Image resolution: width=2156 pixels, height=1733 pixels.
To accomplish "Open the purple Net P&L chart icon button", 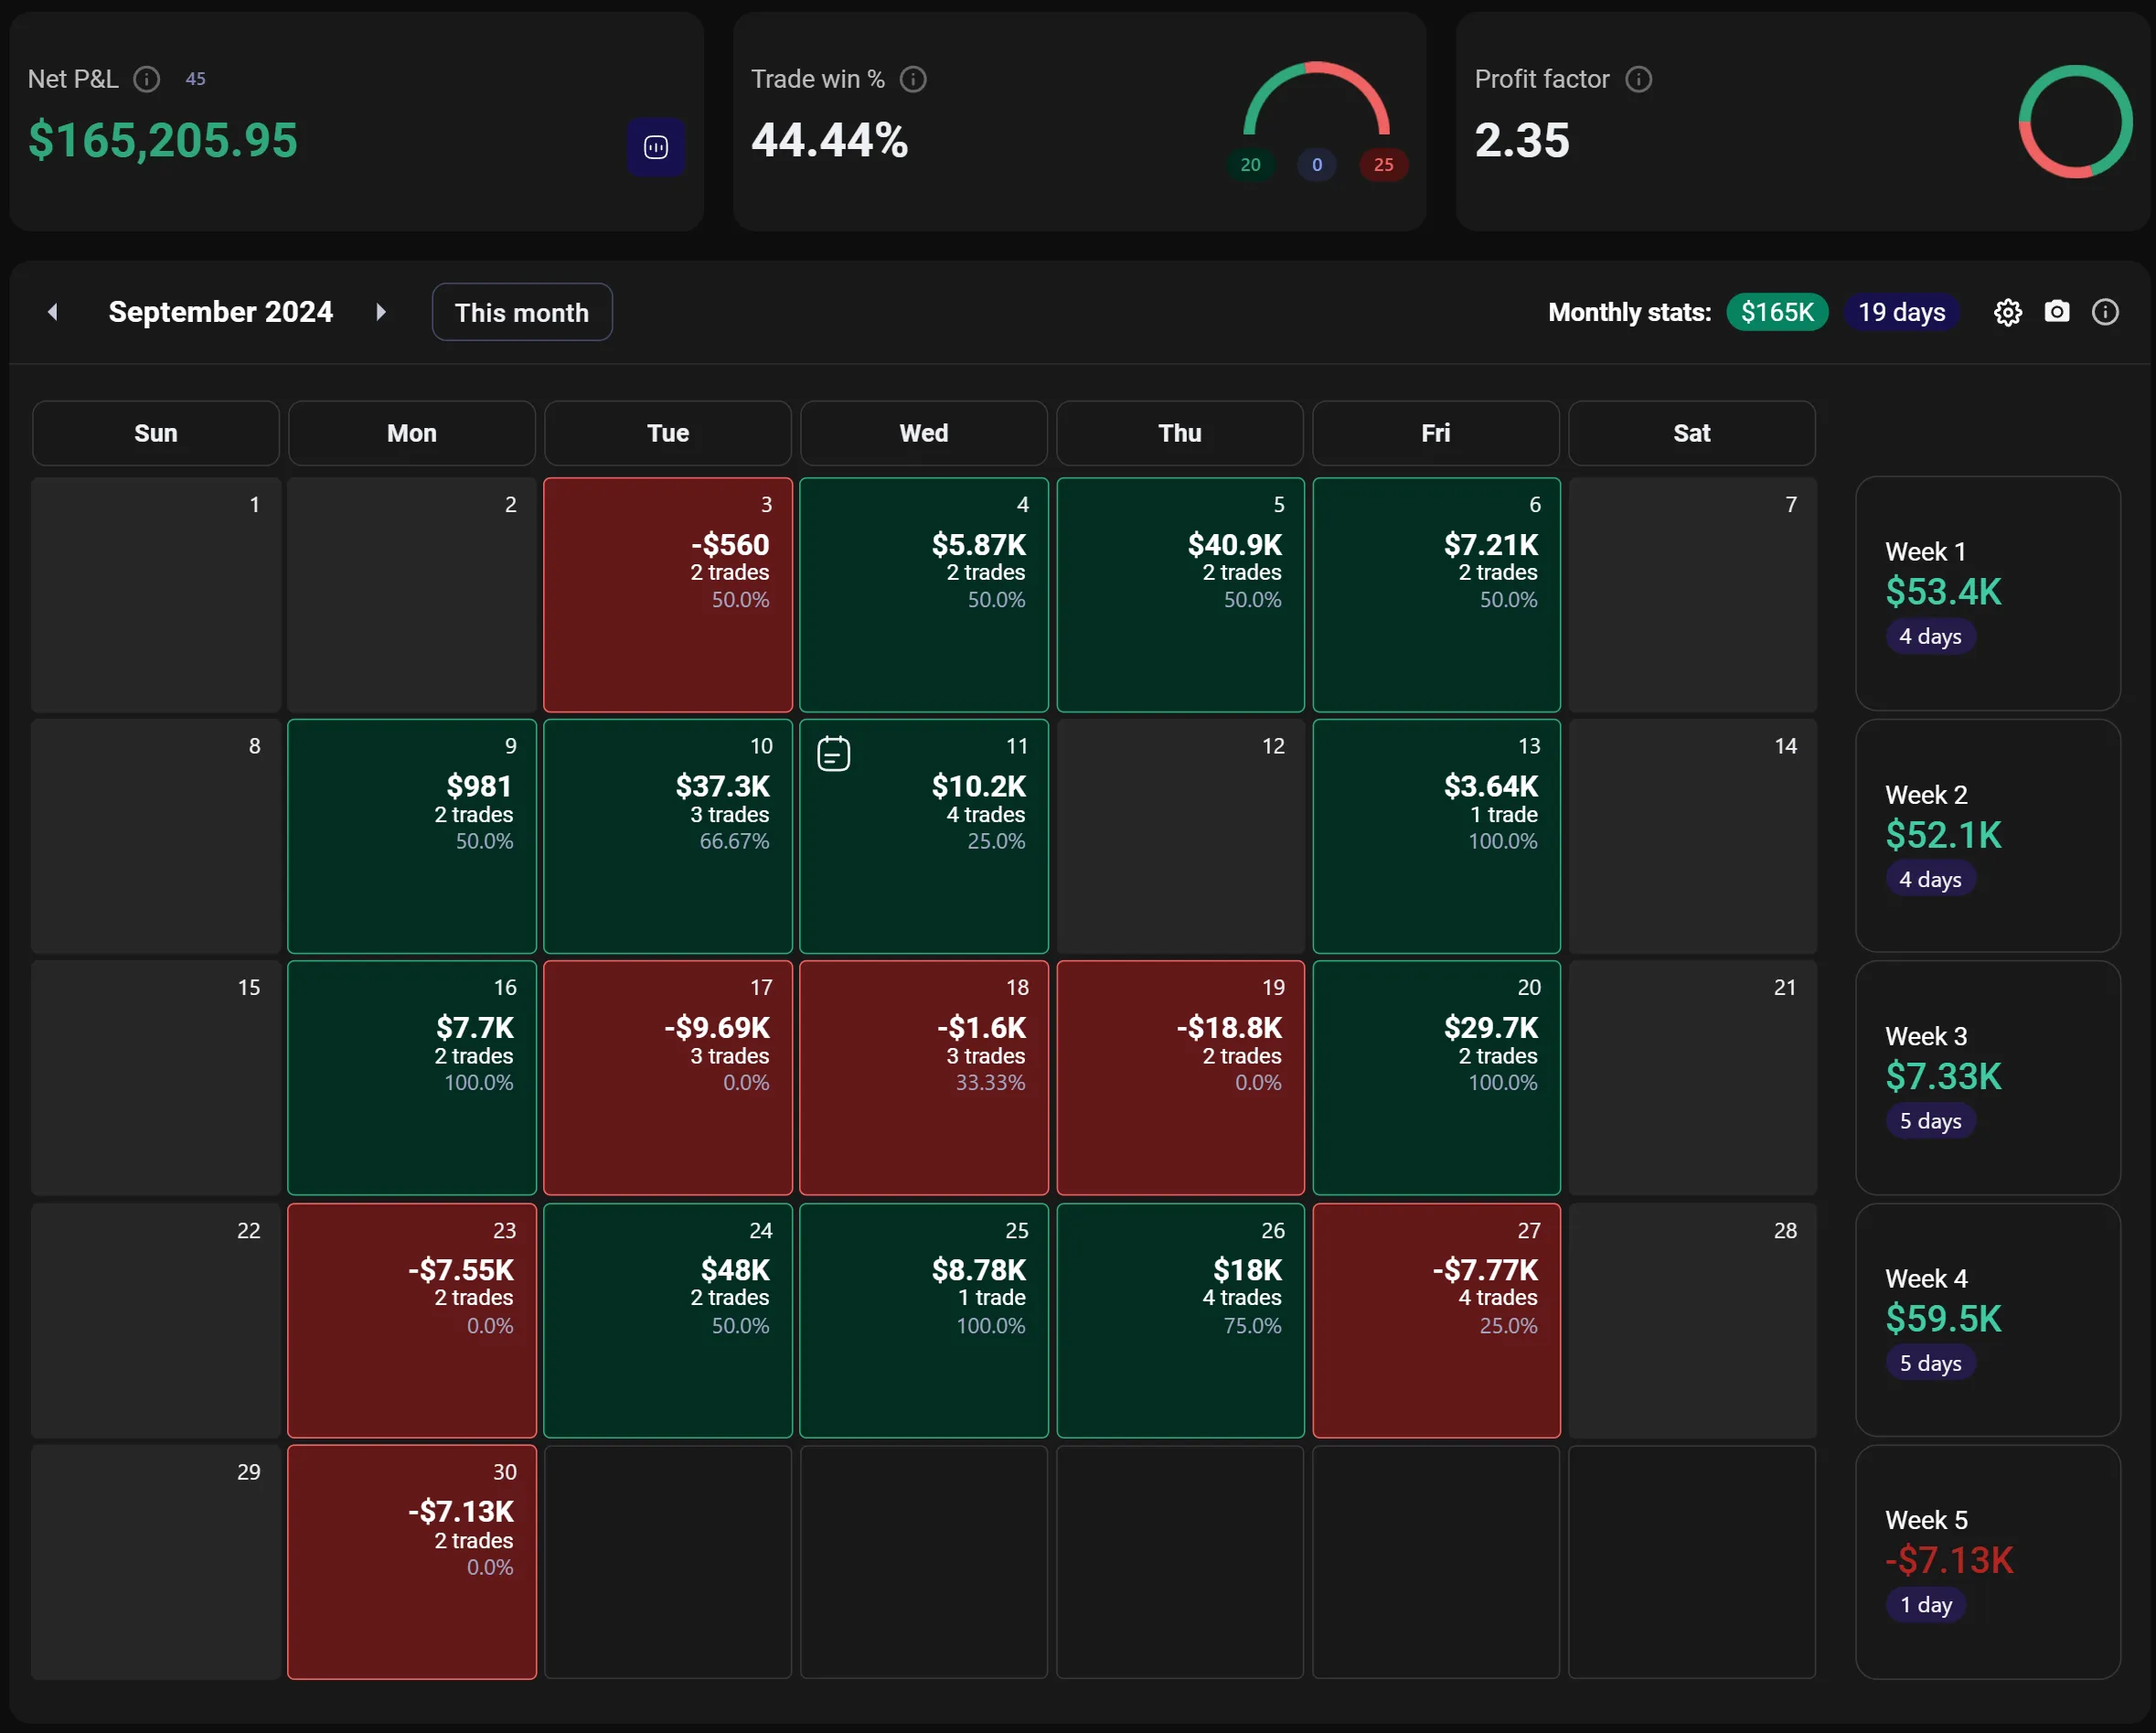I will tap(656, 148).
